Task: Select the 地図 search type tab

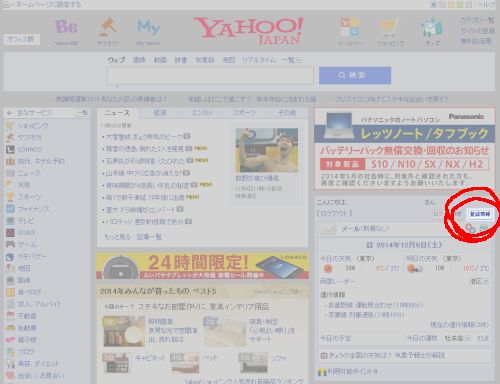Action: (x=229, y=60)
